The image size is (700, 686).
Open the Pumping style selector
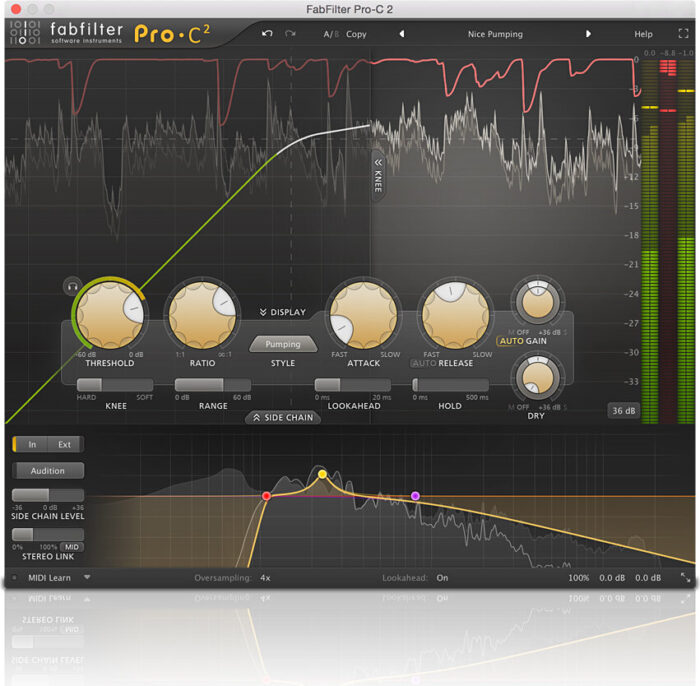(x=283, y=344)
